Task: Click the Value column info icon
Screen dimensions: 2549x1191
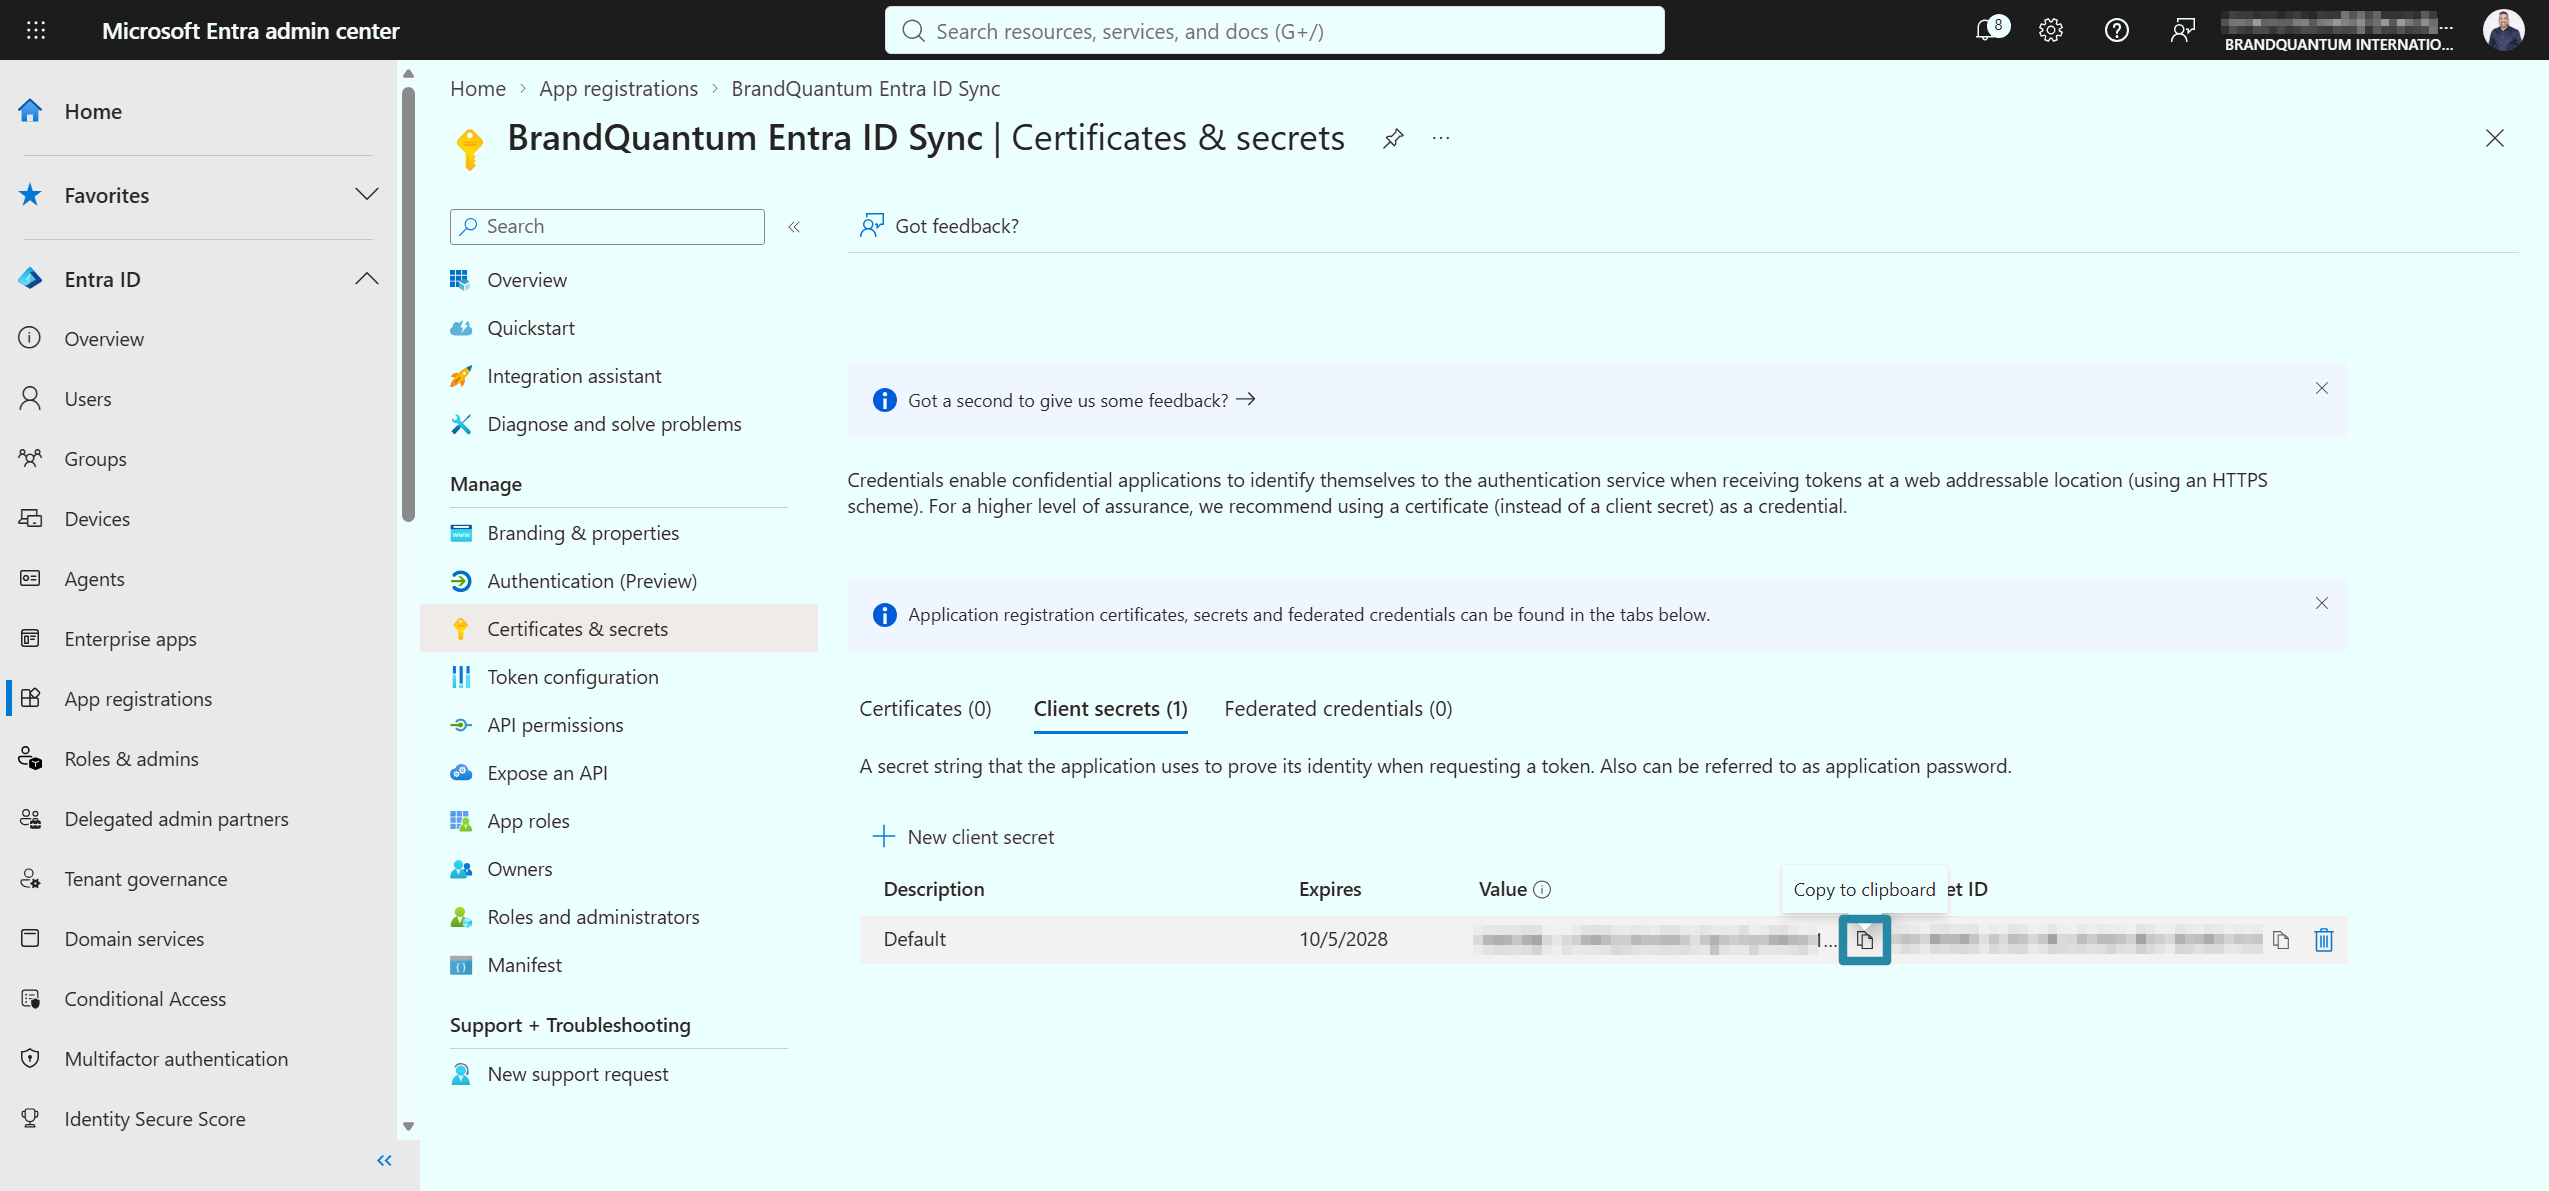Action: (1542, 889)
